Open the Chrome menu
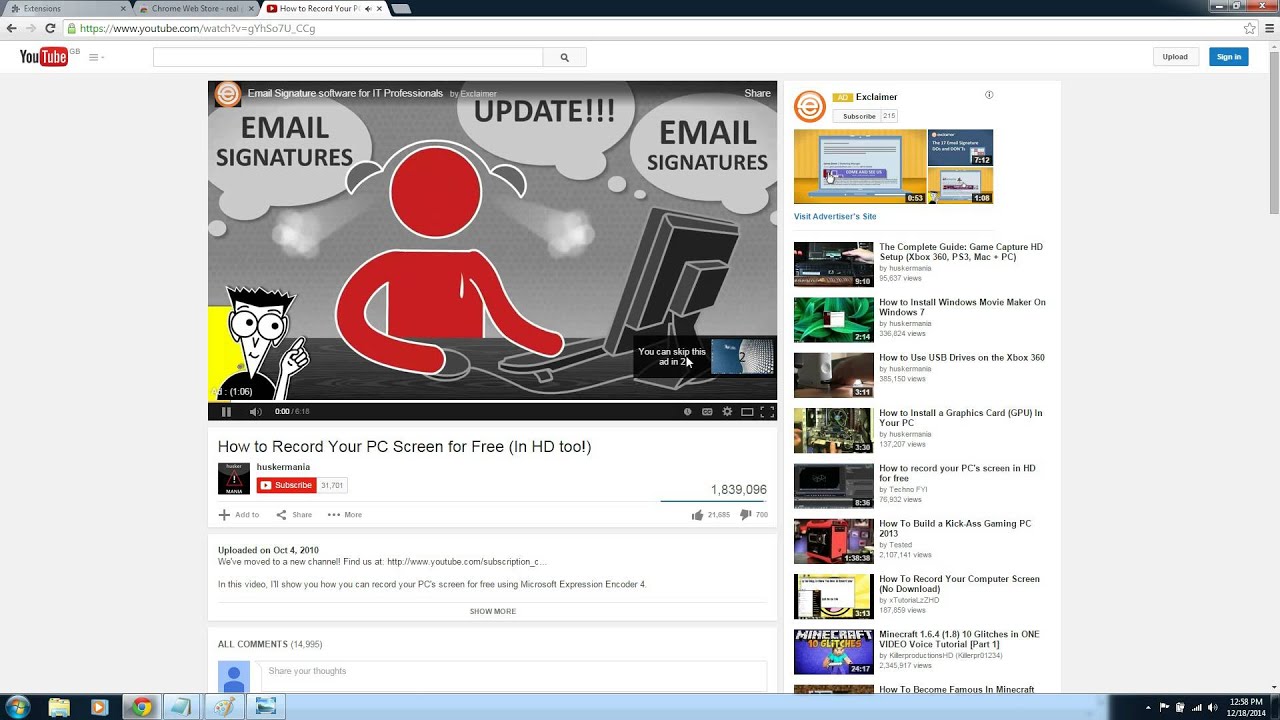The image size is (1280, 720). click(x=1270, y=28)
